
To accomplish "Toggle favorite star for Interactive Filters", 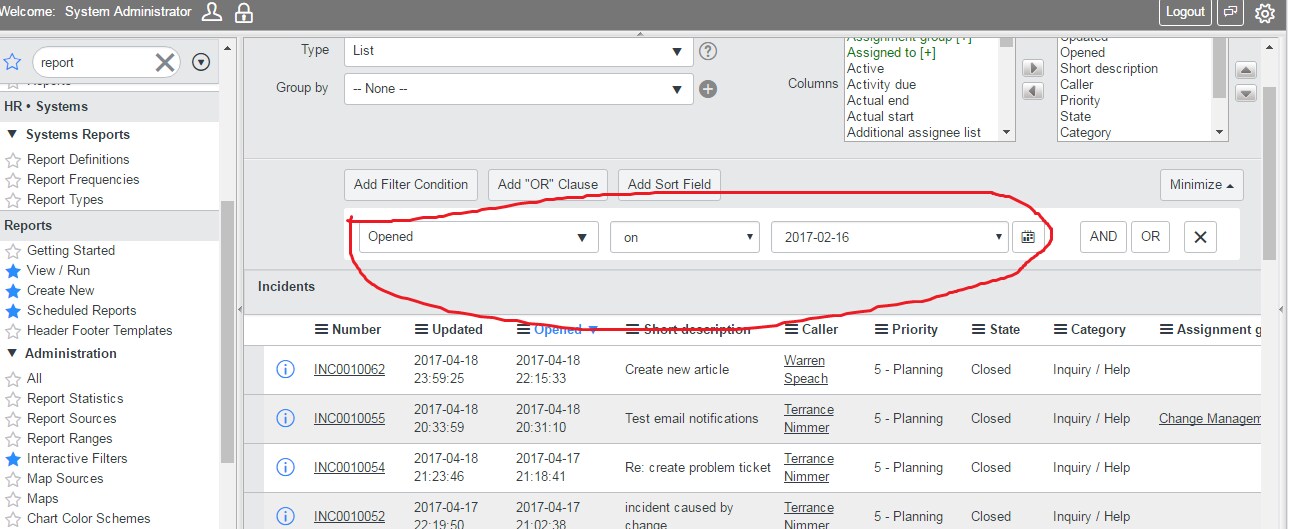I will (x=13, y=459).
